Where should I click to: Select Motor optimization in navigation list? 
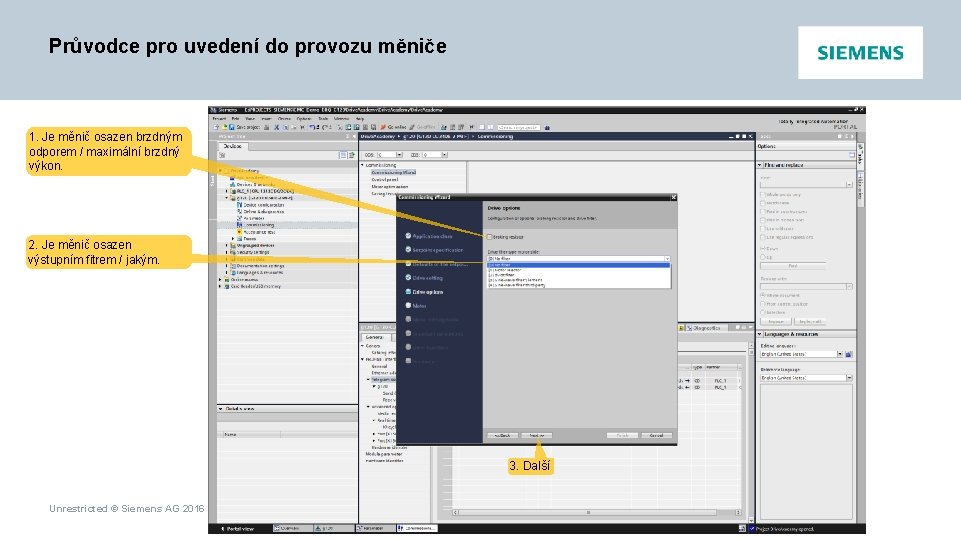click(x=390, y=186)
